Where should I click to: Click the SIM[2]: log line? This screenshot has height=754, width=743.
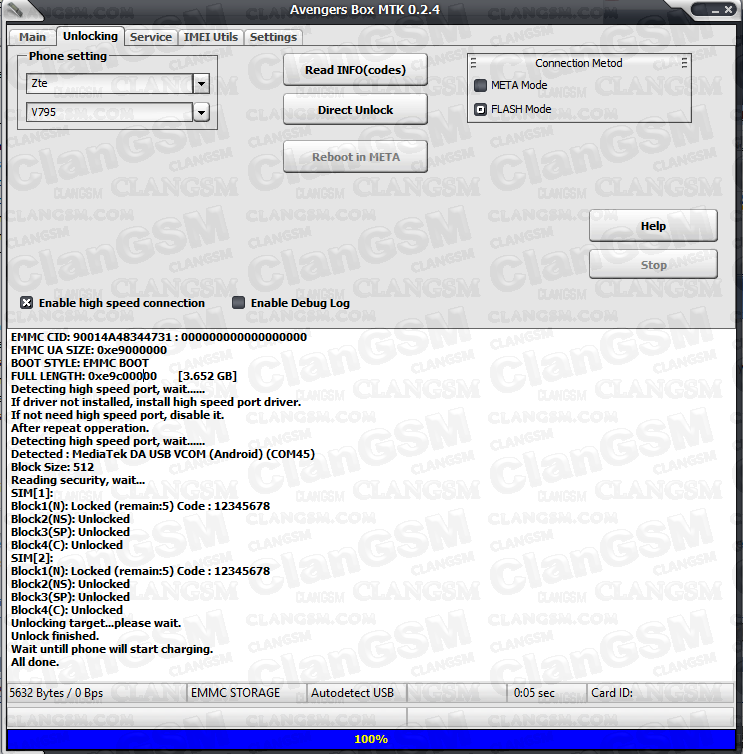[32, 558]
